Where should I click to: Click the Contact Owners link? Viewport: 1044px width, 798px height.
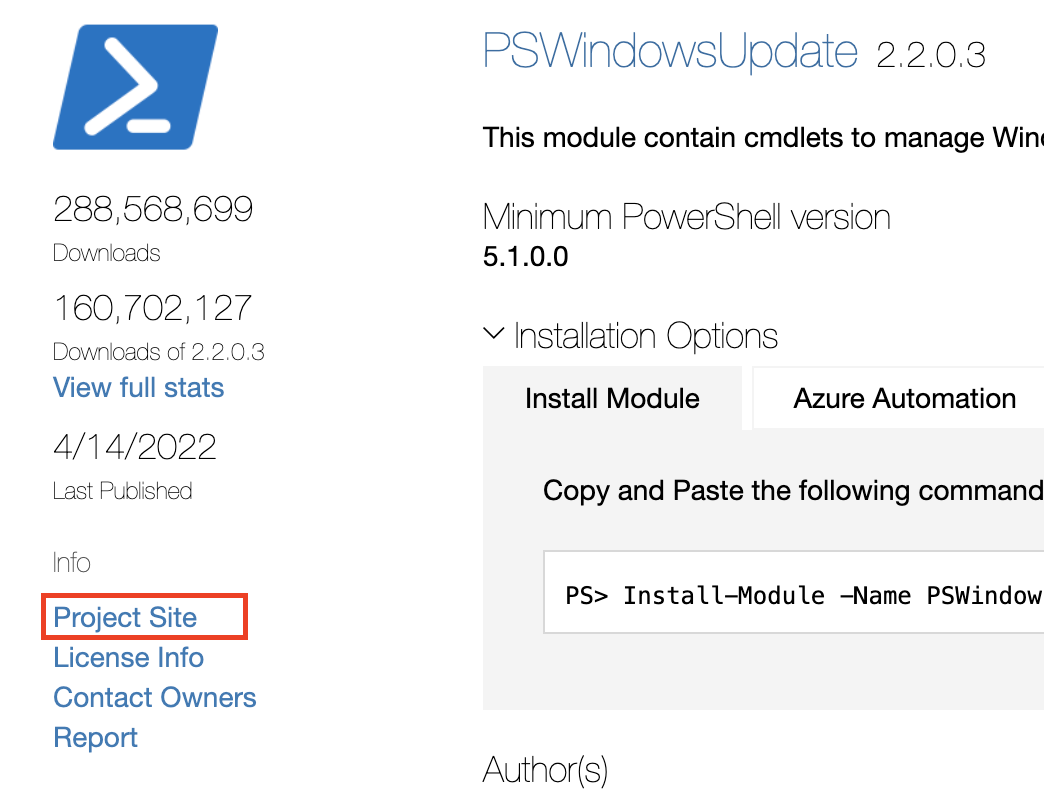point(154,698)
